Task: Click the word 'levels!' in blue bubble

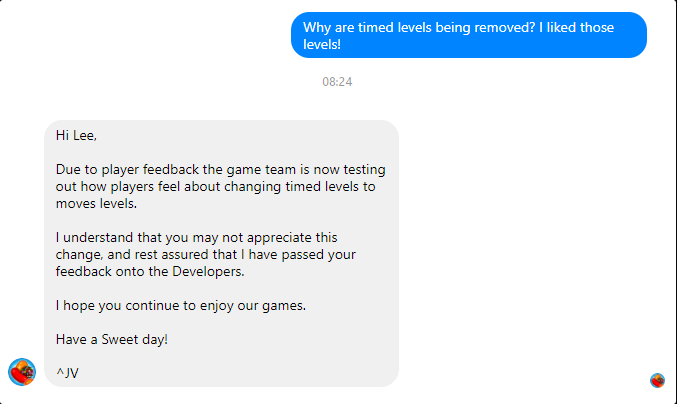Action: pyautogui.click(x=322, y=45)
